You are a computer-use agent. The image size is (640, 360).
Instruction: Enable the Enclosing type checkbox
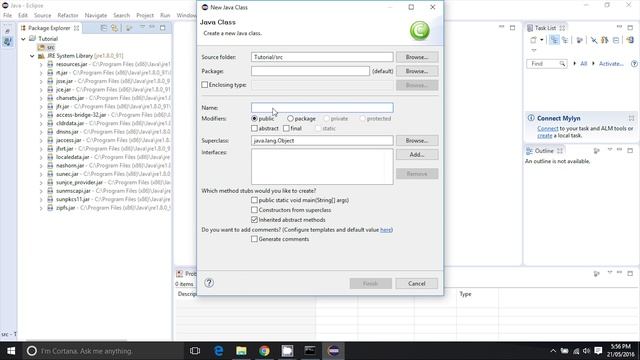pyautogui.click(x=204, y=85)
